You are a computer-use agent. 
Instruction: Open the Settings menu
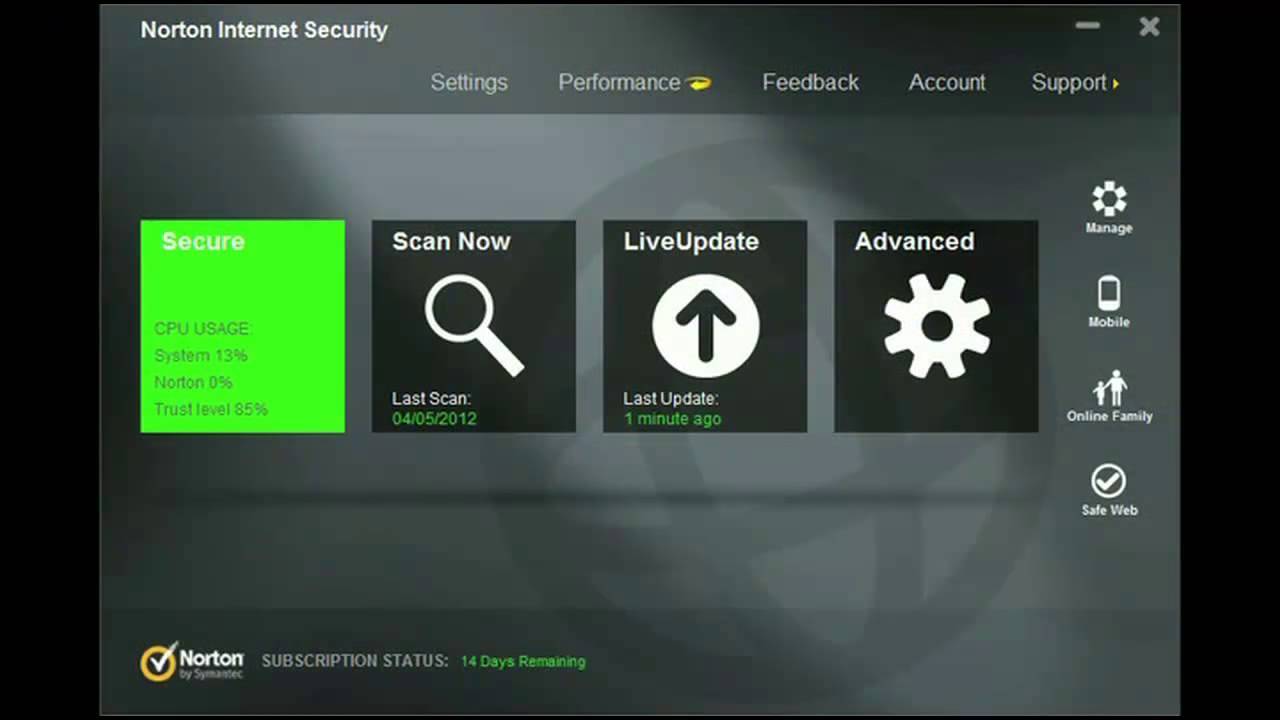(469, 83)
